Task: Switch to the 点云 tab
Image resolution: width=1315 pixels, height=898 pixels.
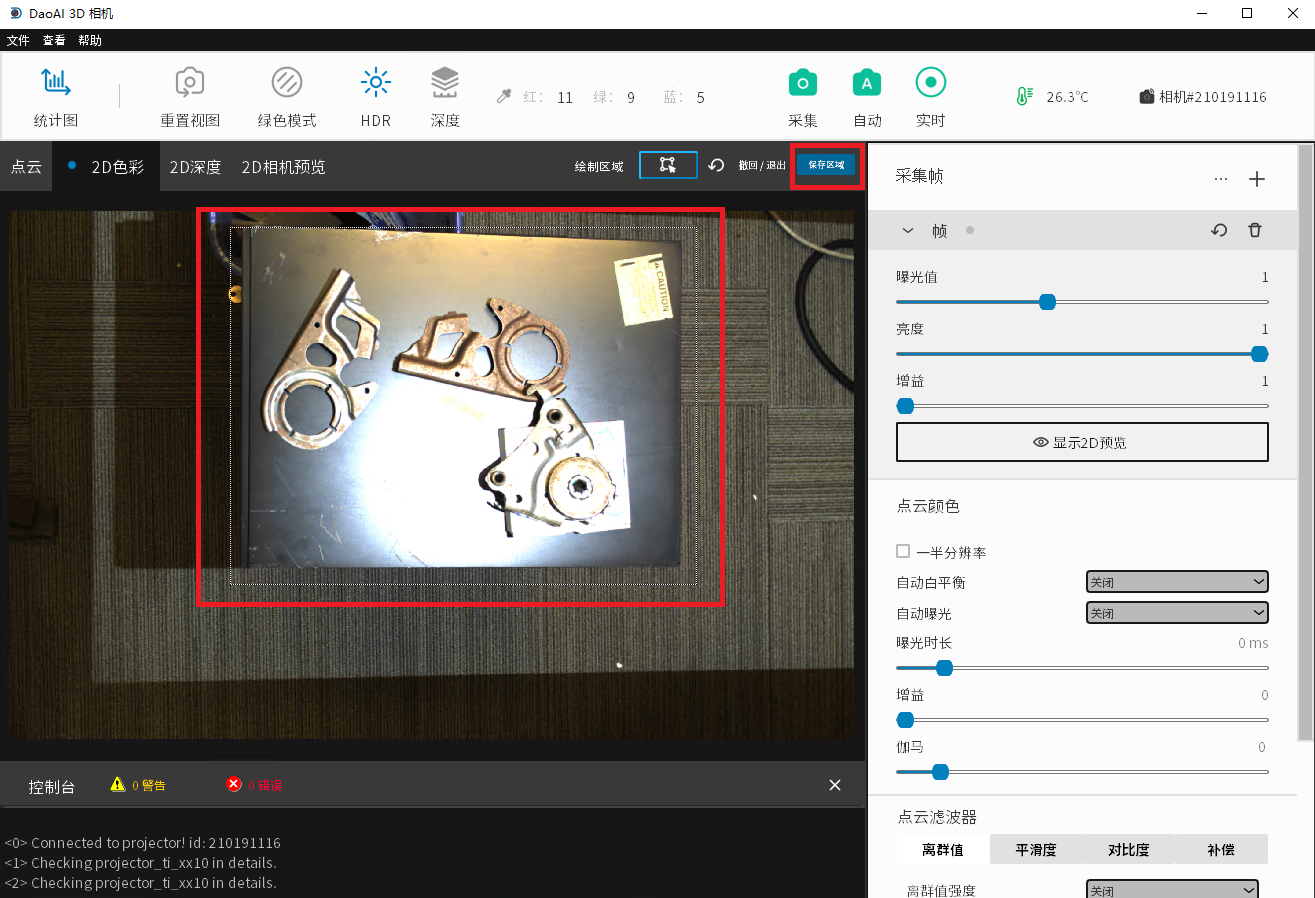Action: (x=26, y=167)
